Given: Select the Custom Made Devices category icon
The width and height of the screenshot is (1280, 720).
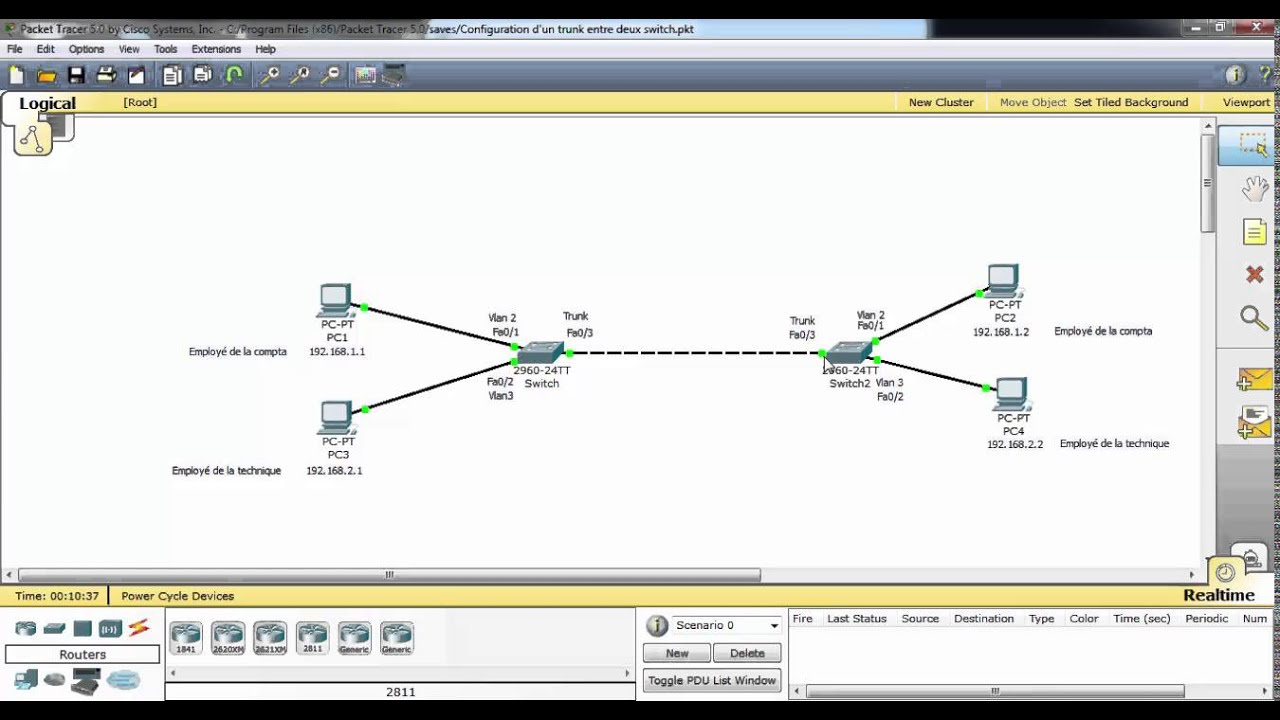Looking at the screenshot, I should tap(86, 681).
